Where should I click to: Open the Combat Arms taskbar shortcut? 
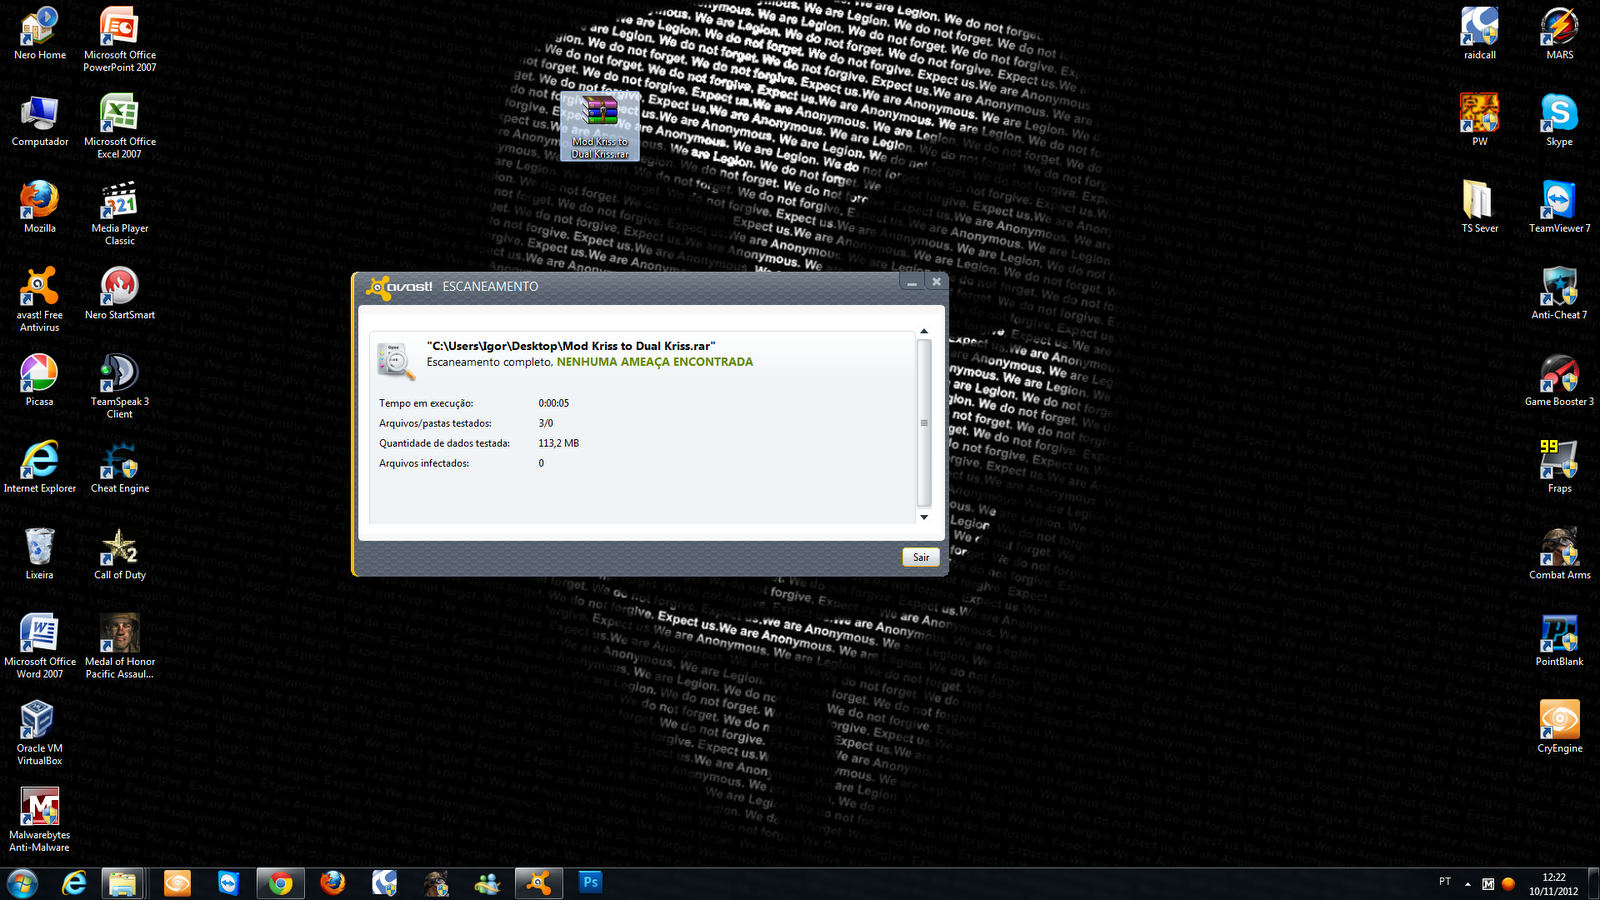tap(436, 883)
